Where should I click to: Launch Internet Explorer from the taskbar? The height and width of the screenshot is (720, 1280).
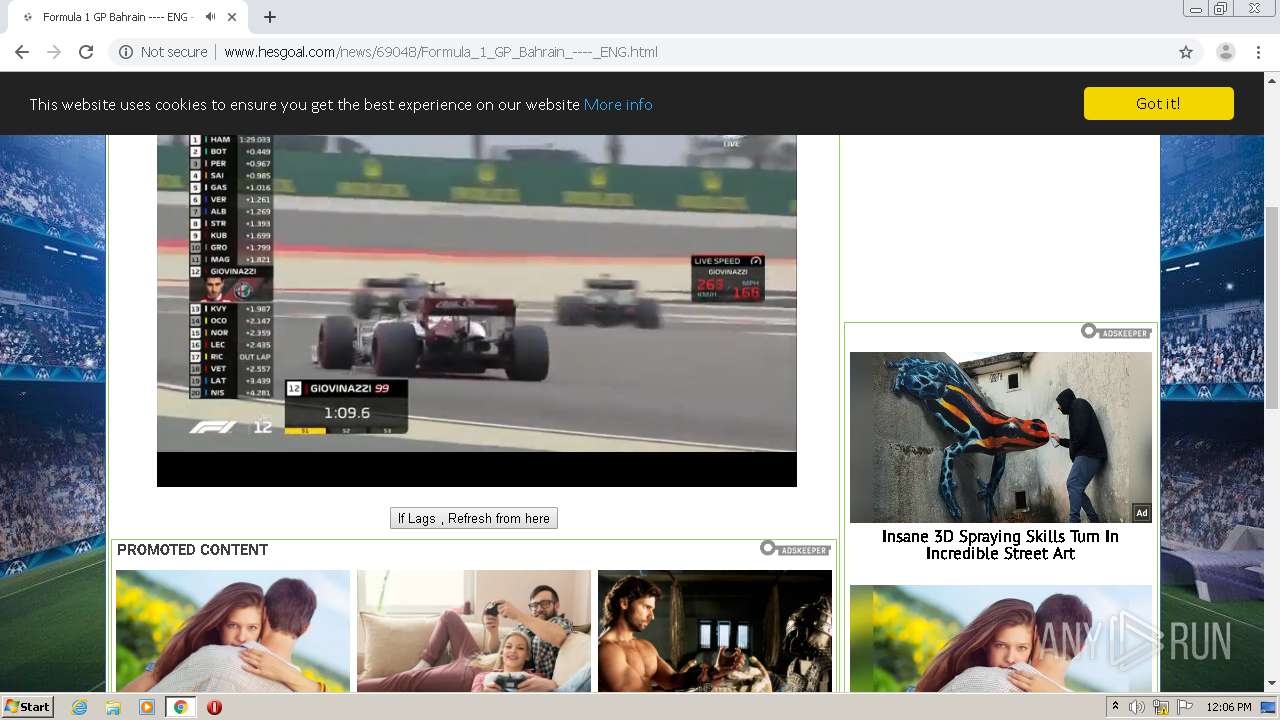[x=79, y=707]
